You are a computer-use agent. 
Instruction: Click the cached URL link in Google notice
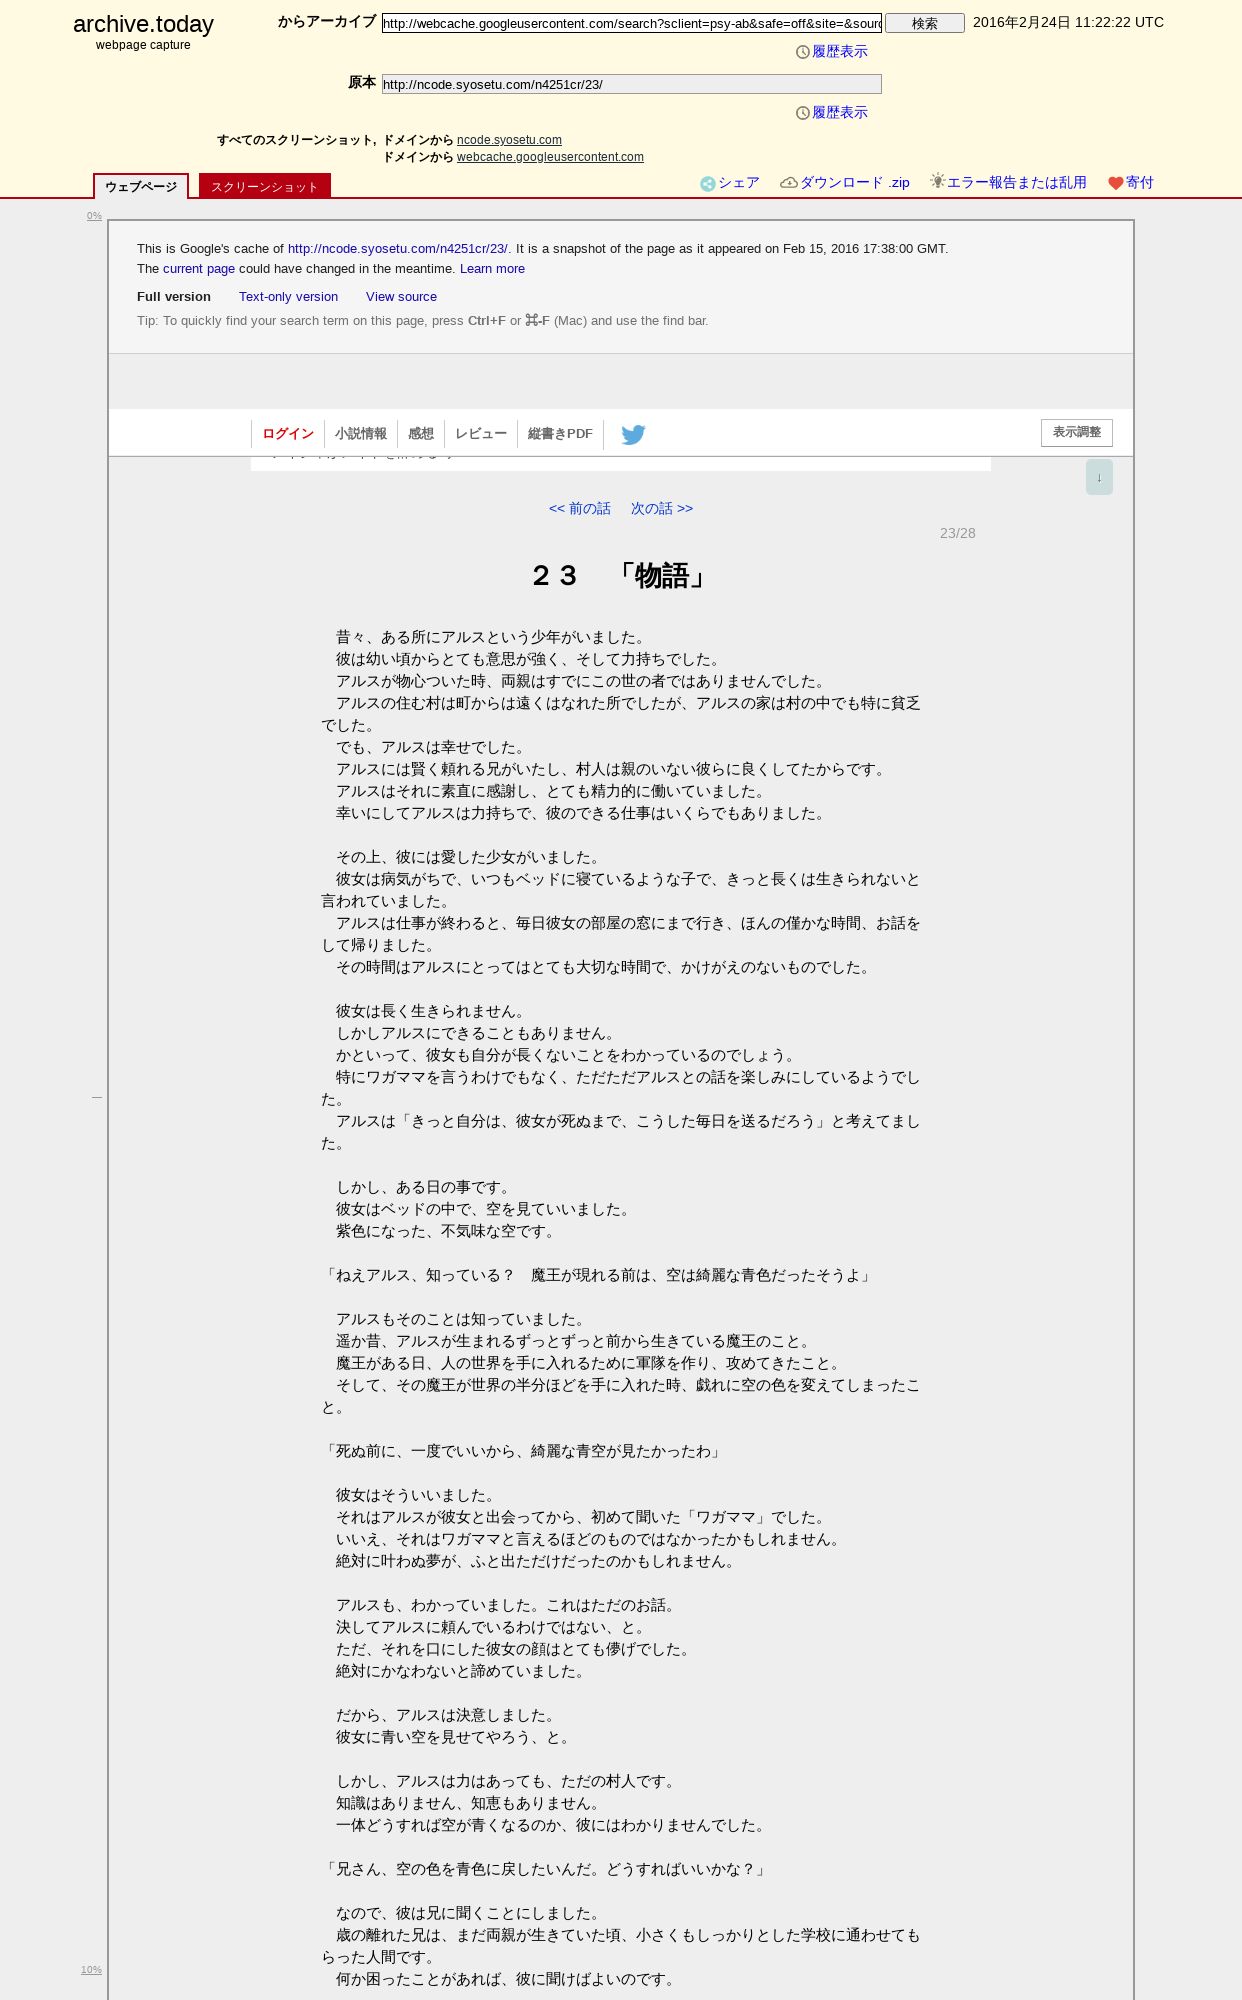point(398,249)
